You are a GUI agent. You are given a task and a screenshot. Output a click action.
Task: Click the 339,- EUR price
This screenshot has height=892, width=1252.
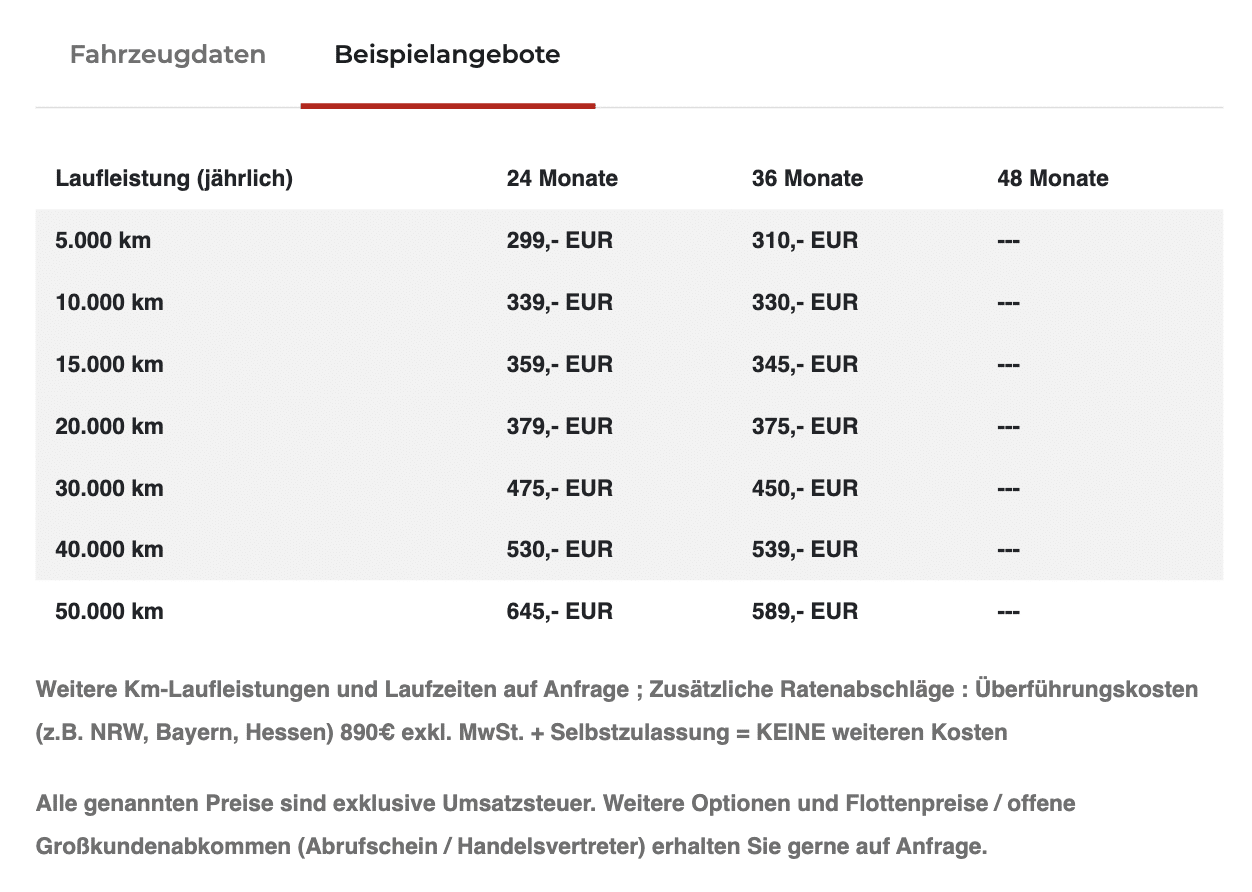tap(560, 303)
